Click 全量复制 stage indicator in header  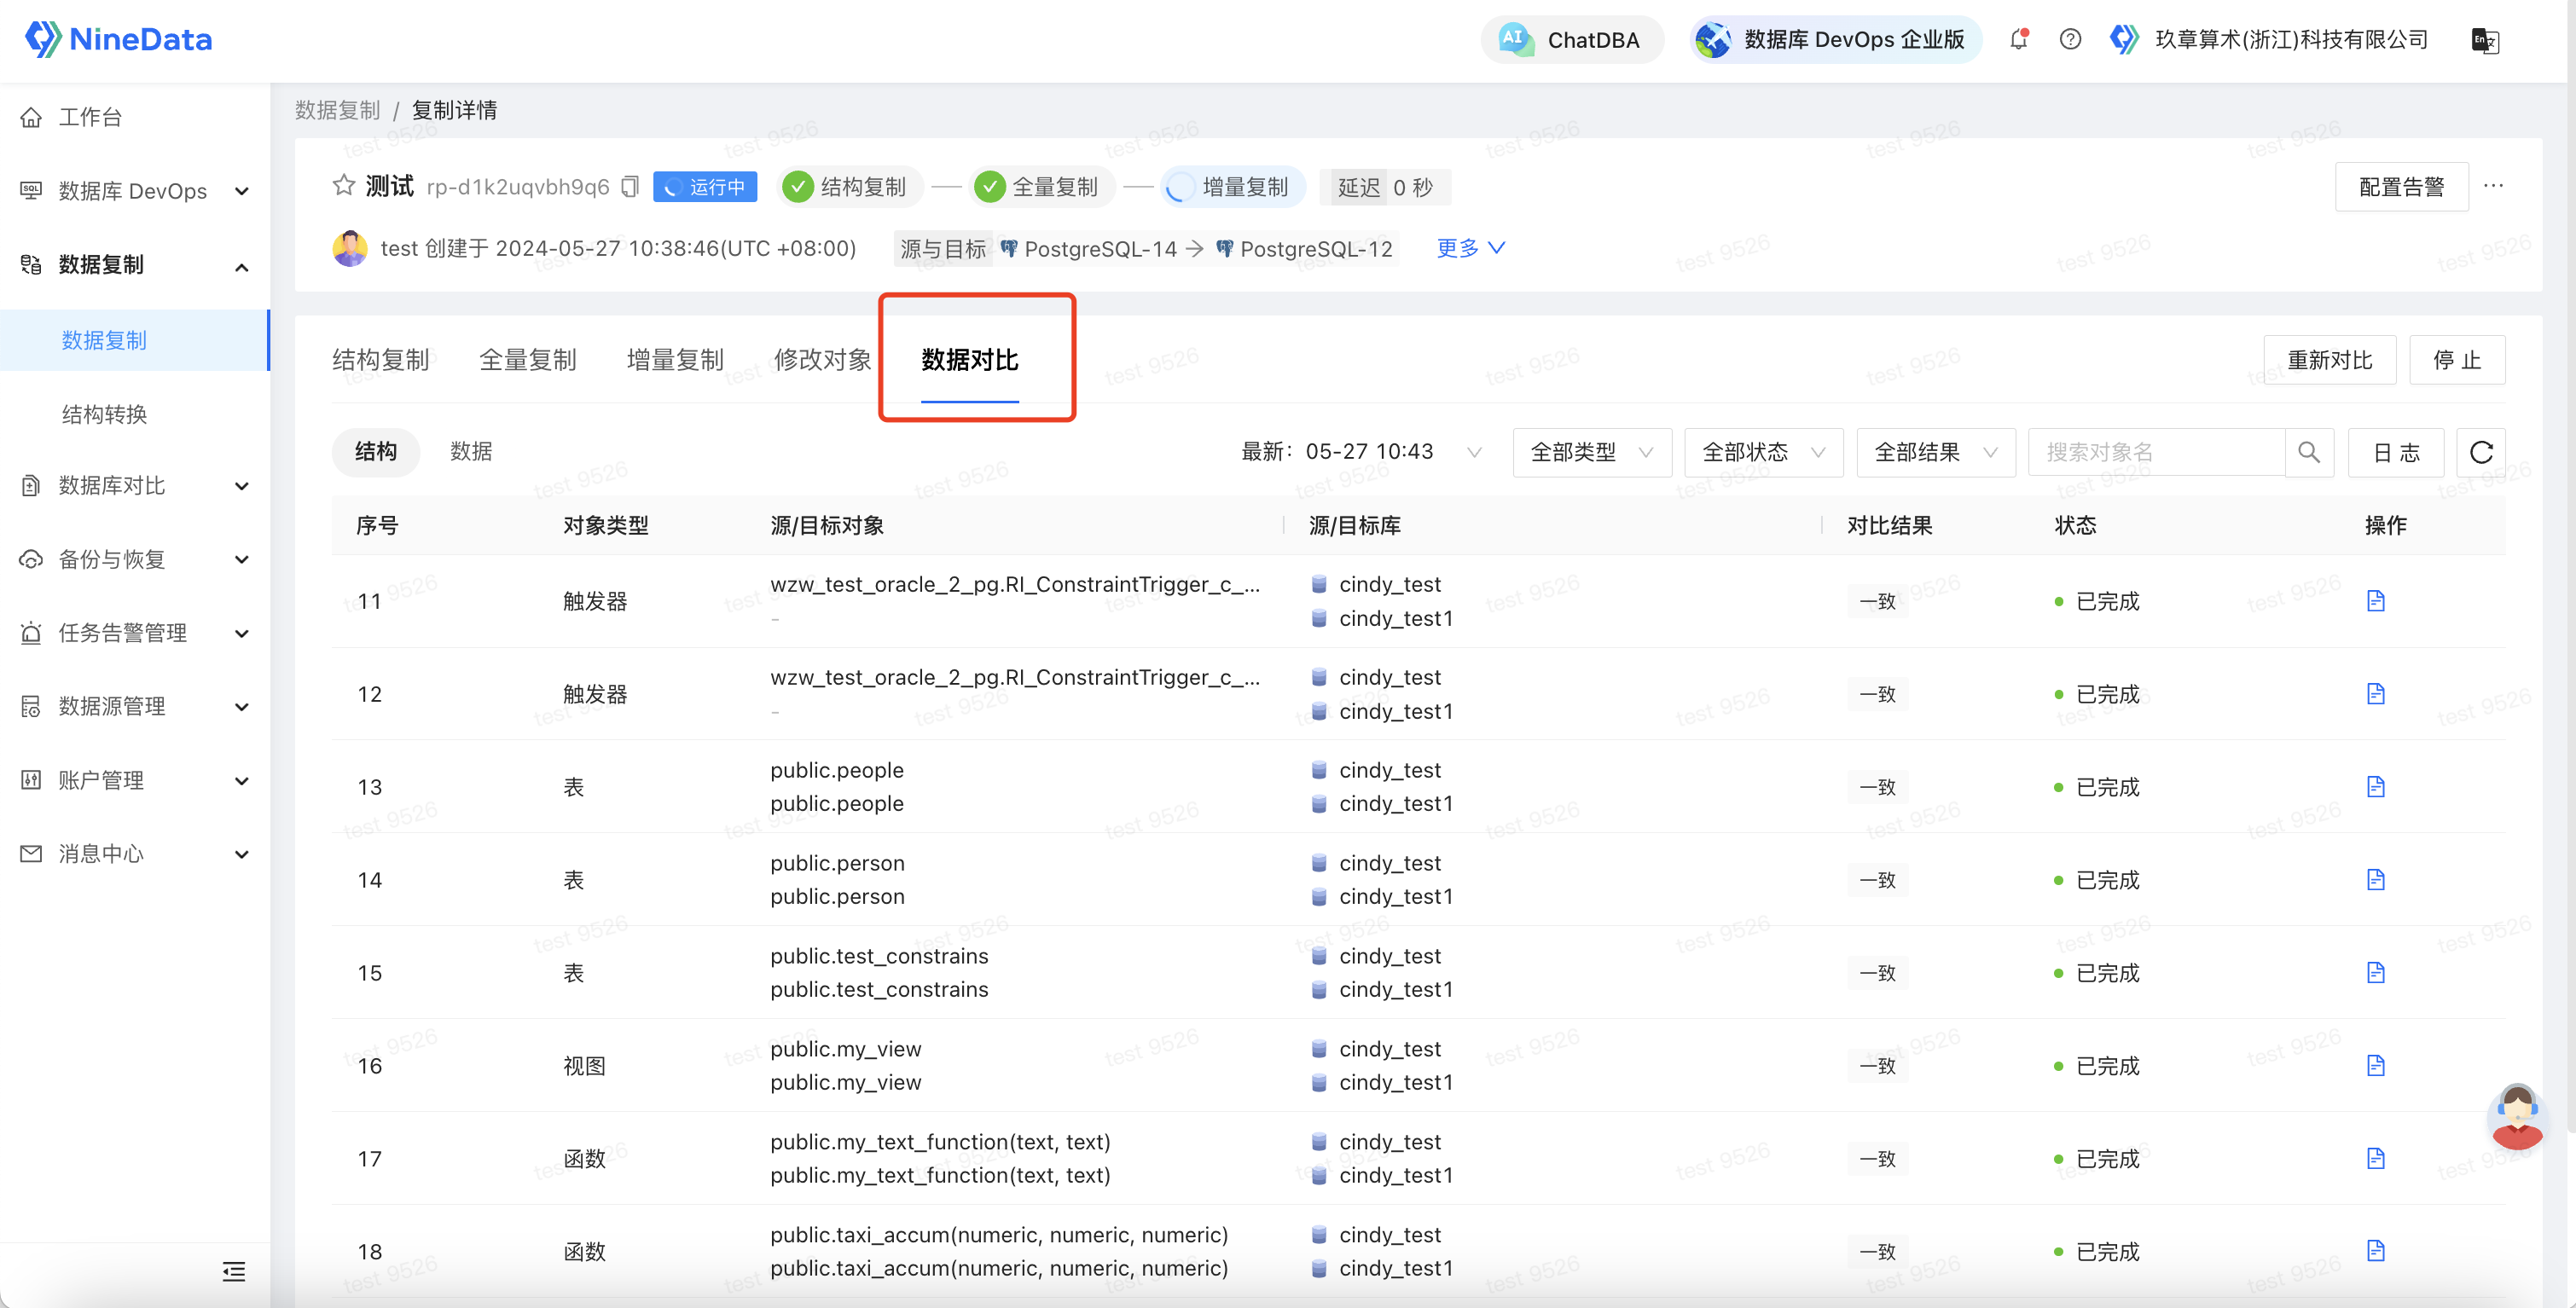tap(1041, 187)
